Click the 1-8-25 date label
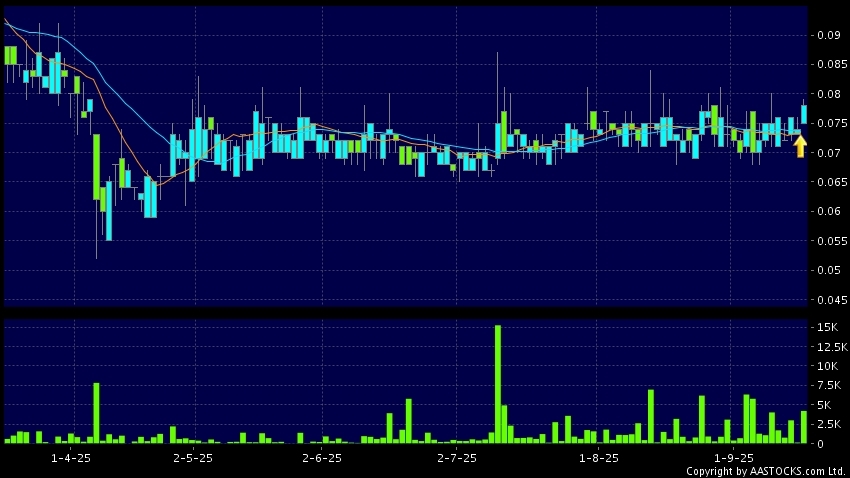This screenshot has width=850, height=478. click(599, 457)
